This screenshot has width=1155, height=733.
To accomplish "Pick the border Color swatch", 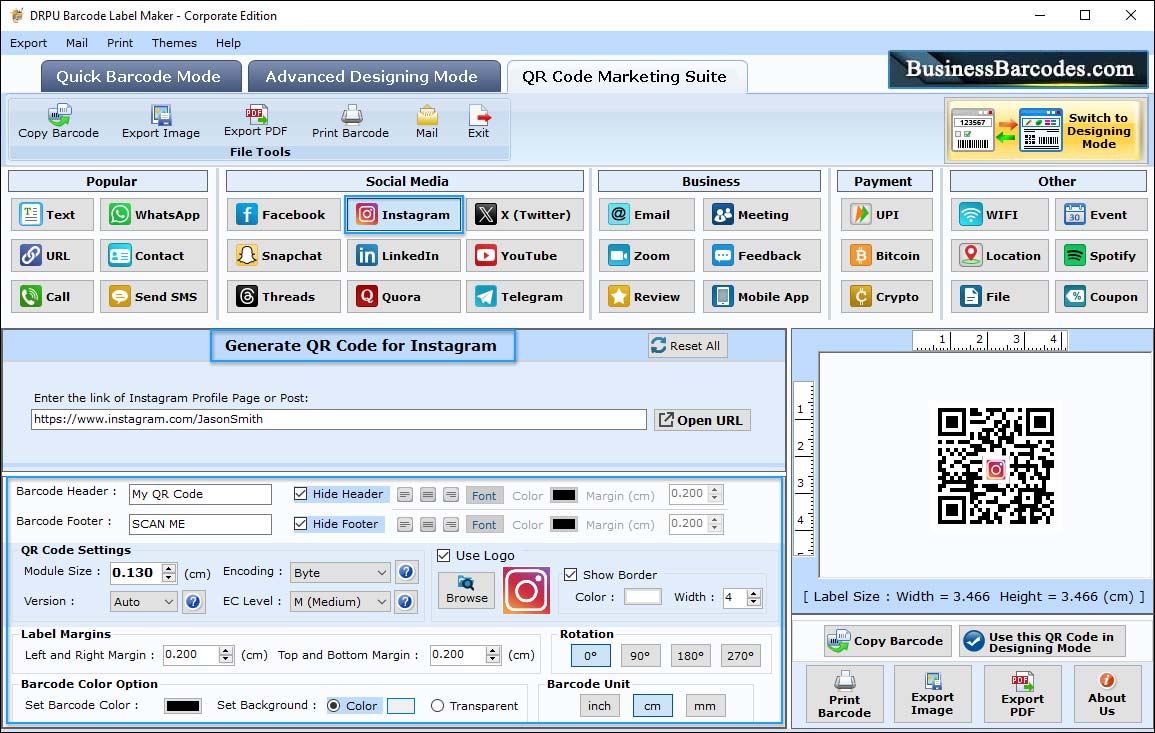I will [x=642, y=597].
